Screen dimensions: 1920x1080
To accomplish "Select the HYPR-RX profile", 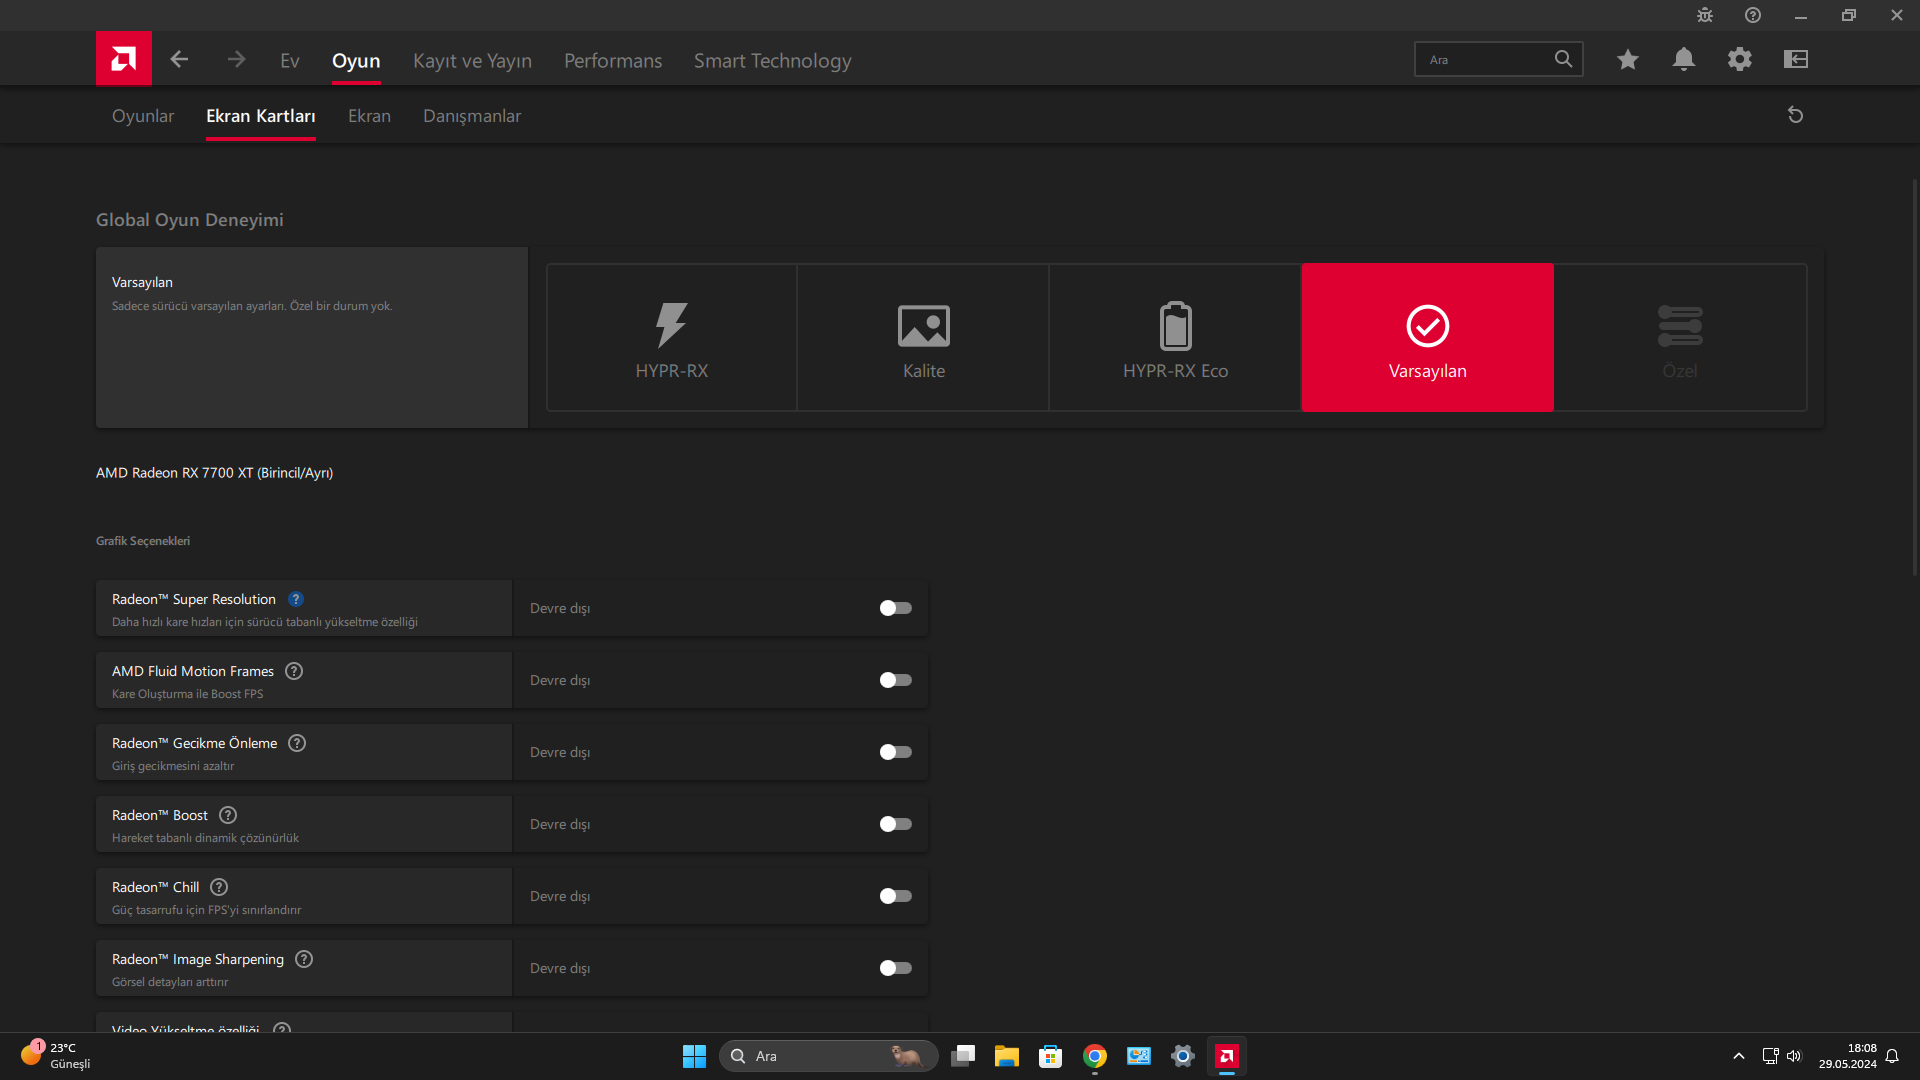I will [x=672, y=337].
